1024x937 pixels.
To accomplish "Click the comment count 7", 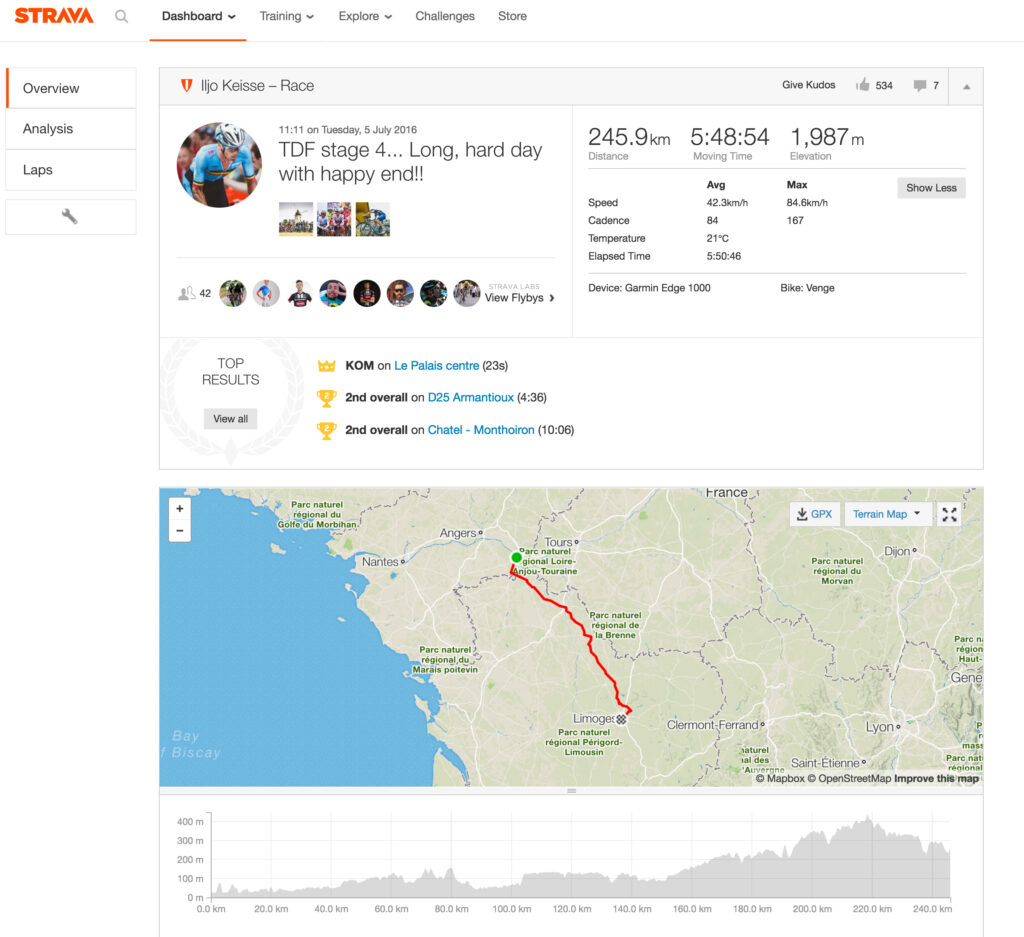I will click(936, 86).
